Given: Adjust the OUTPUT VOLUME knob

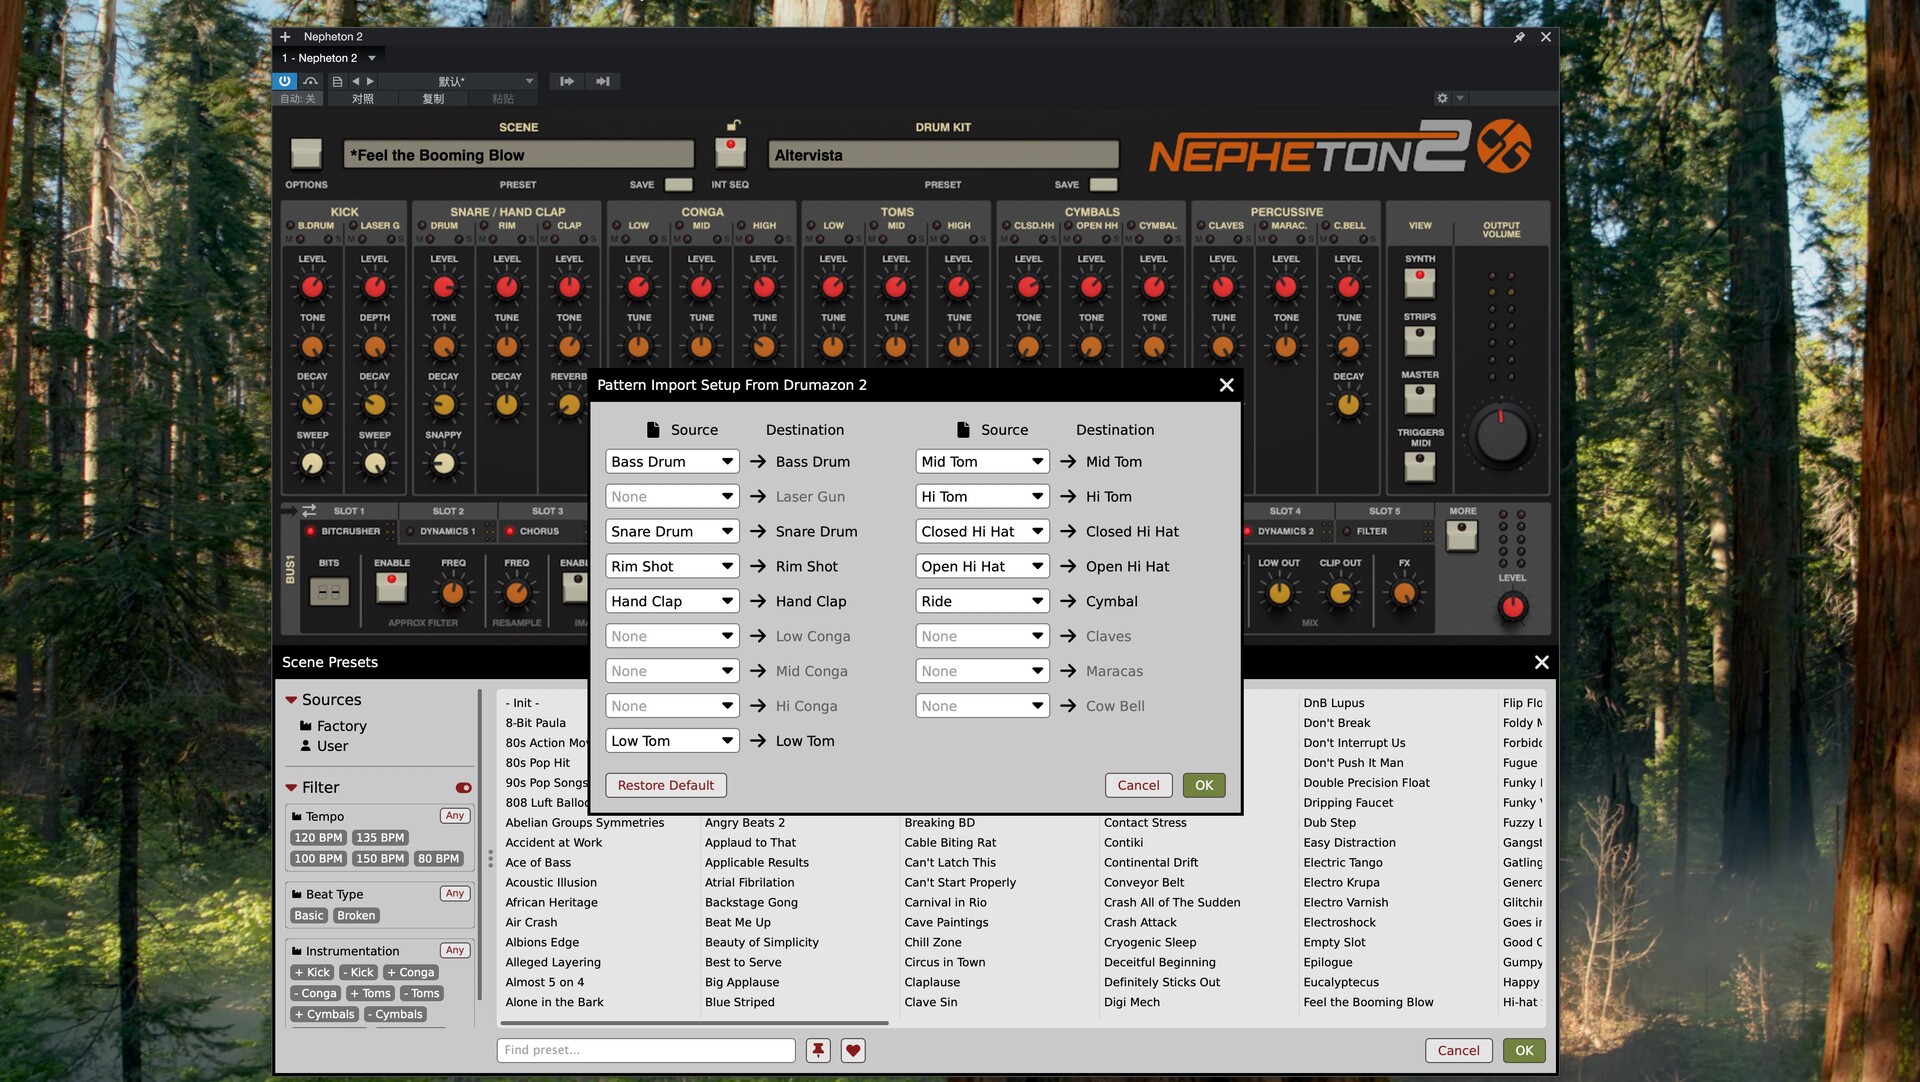Looking at the screenshot, I should 1501,436.
